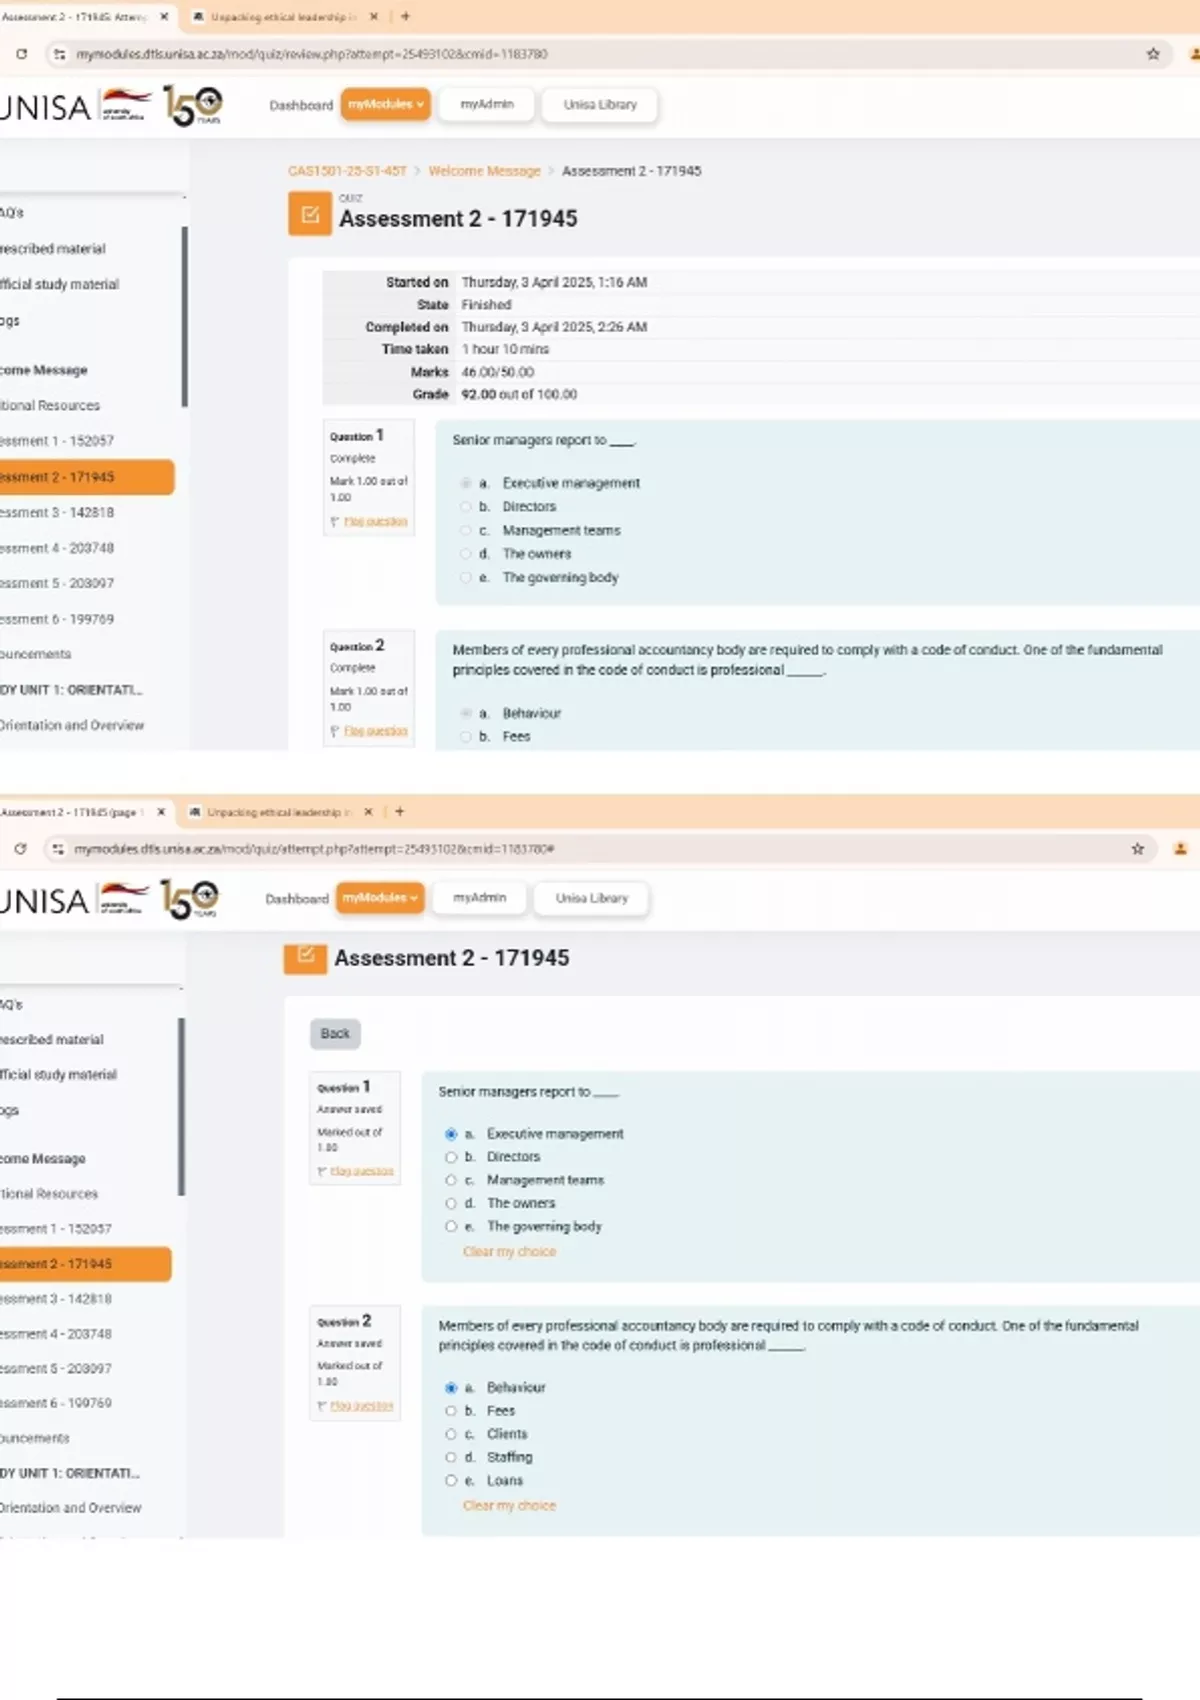This screenshot has height=1700, width=1200.
Task: Open Unisa Library menu in the lower window
Action: click(x=592, y=898)
